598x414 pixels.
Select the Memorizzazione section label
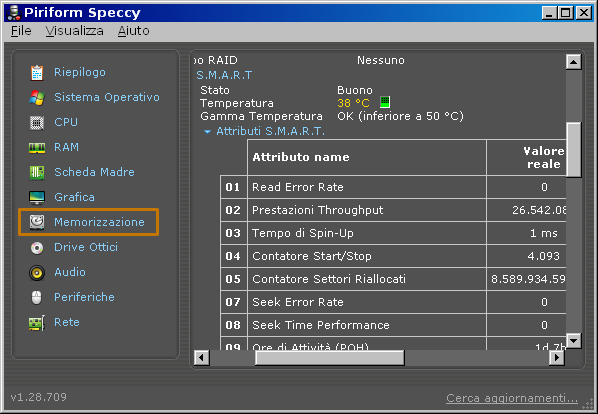click(99, 222)
